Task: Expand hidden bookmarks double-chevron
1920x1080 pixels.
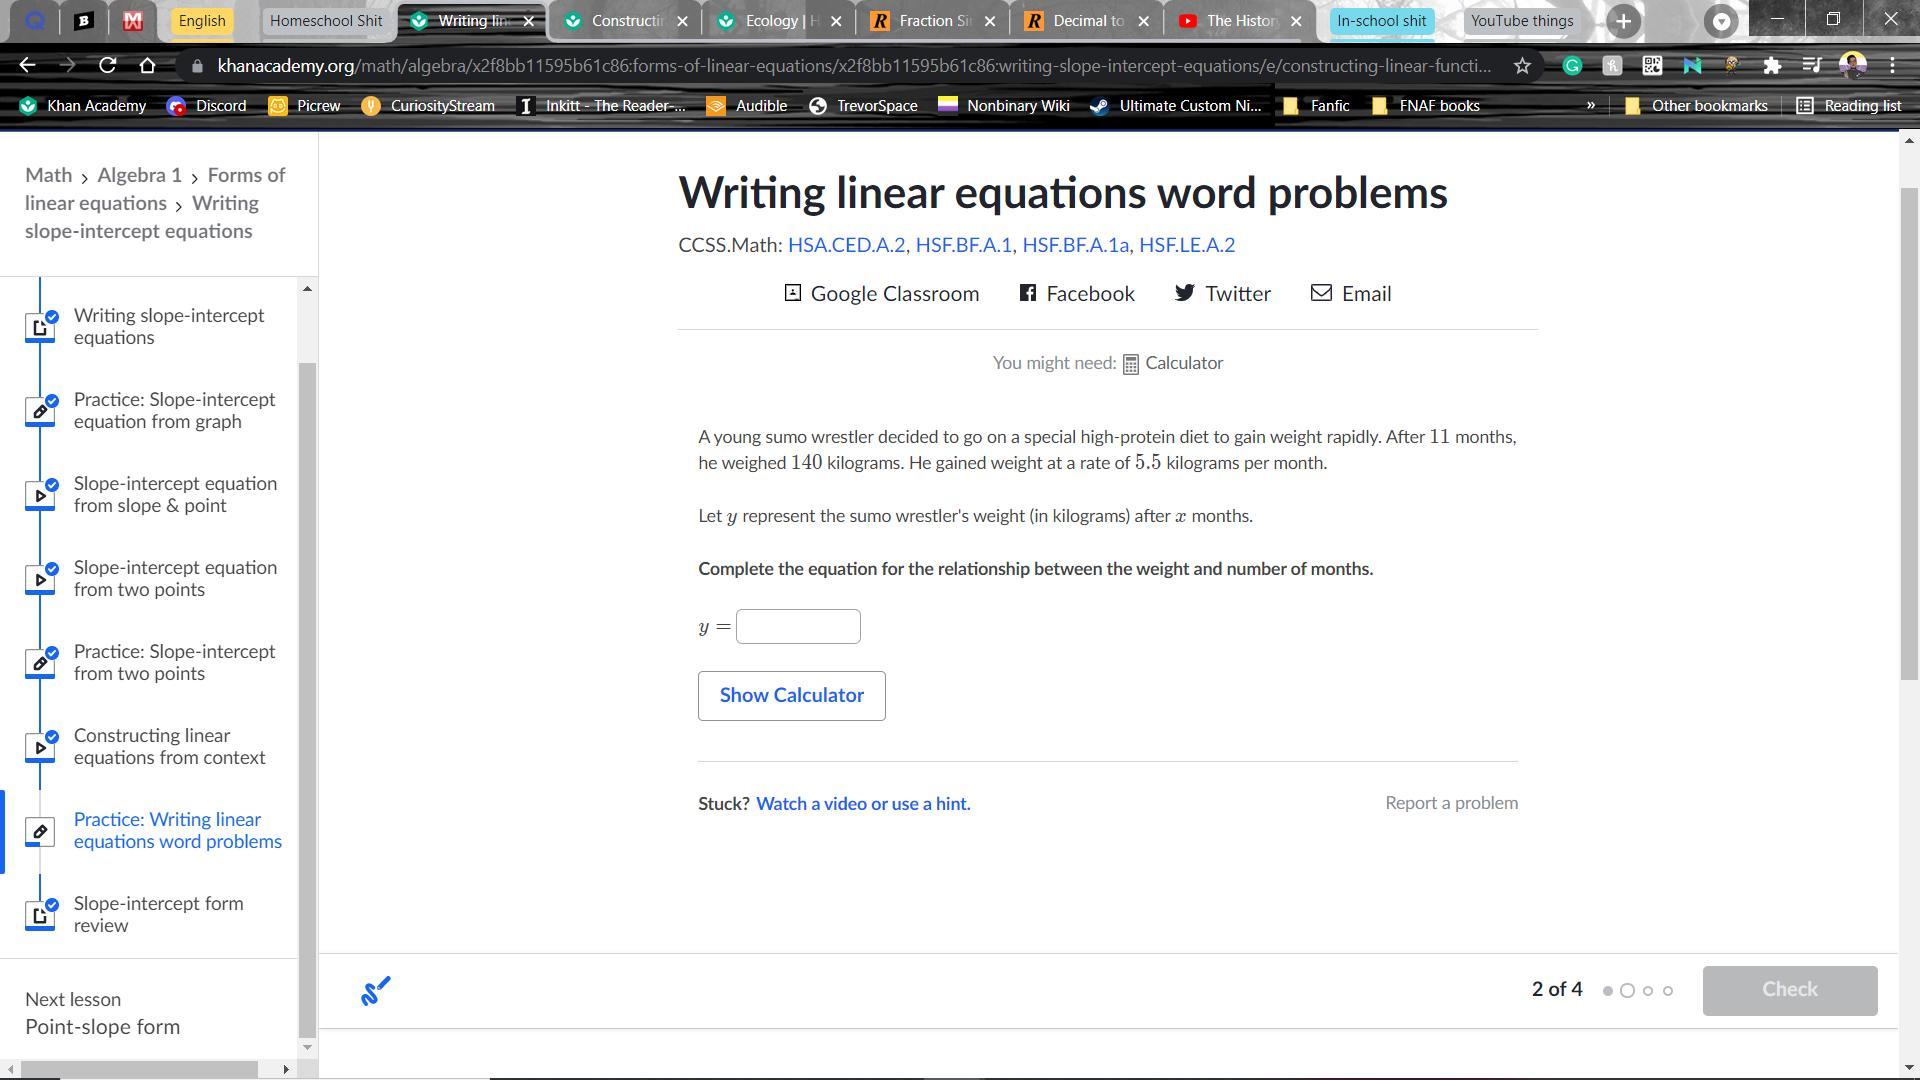Action: click(1590, 105)
